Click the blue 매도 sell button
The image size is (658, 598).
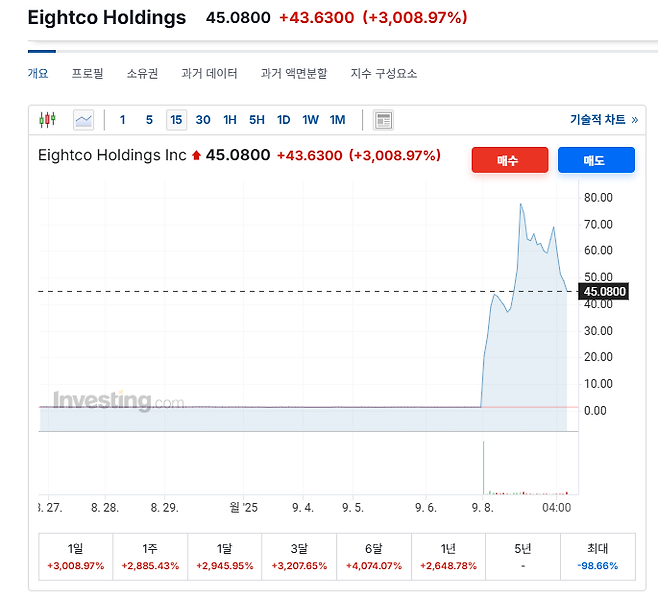point(596,160)
